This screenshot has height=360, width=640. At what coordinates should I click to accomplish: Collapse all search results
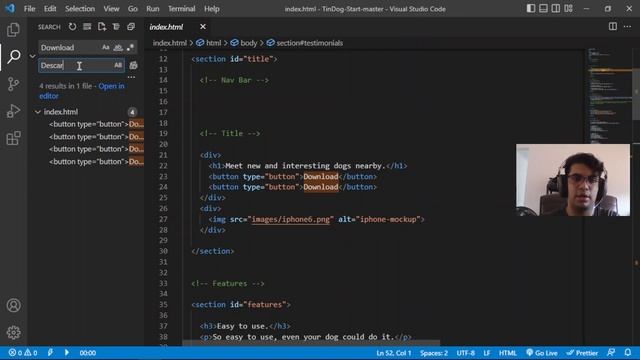point(131,27)
